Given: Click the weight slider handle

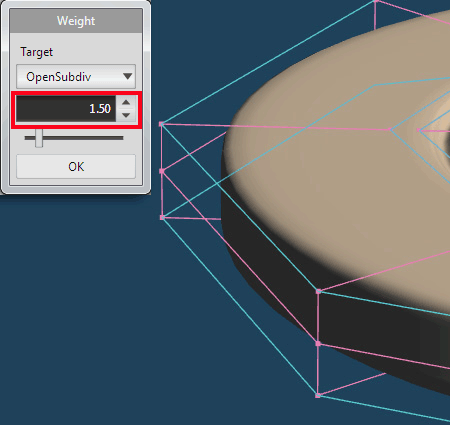Looking at the screenshot, I should coord(39,138).
